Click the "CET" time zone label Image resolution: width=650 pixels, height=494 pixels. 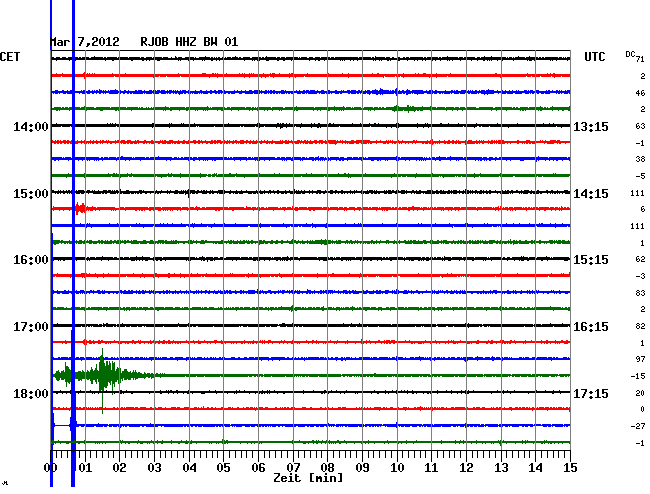tap(10, 57)
